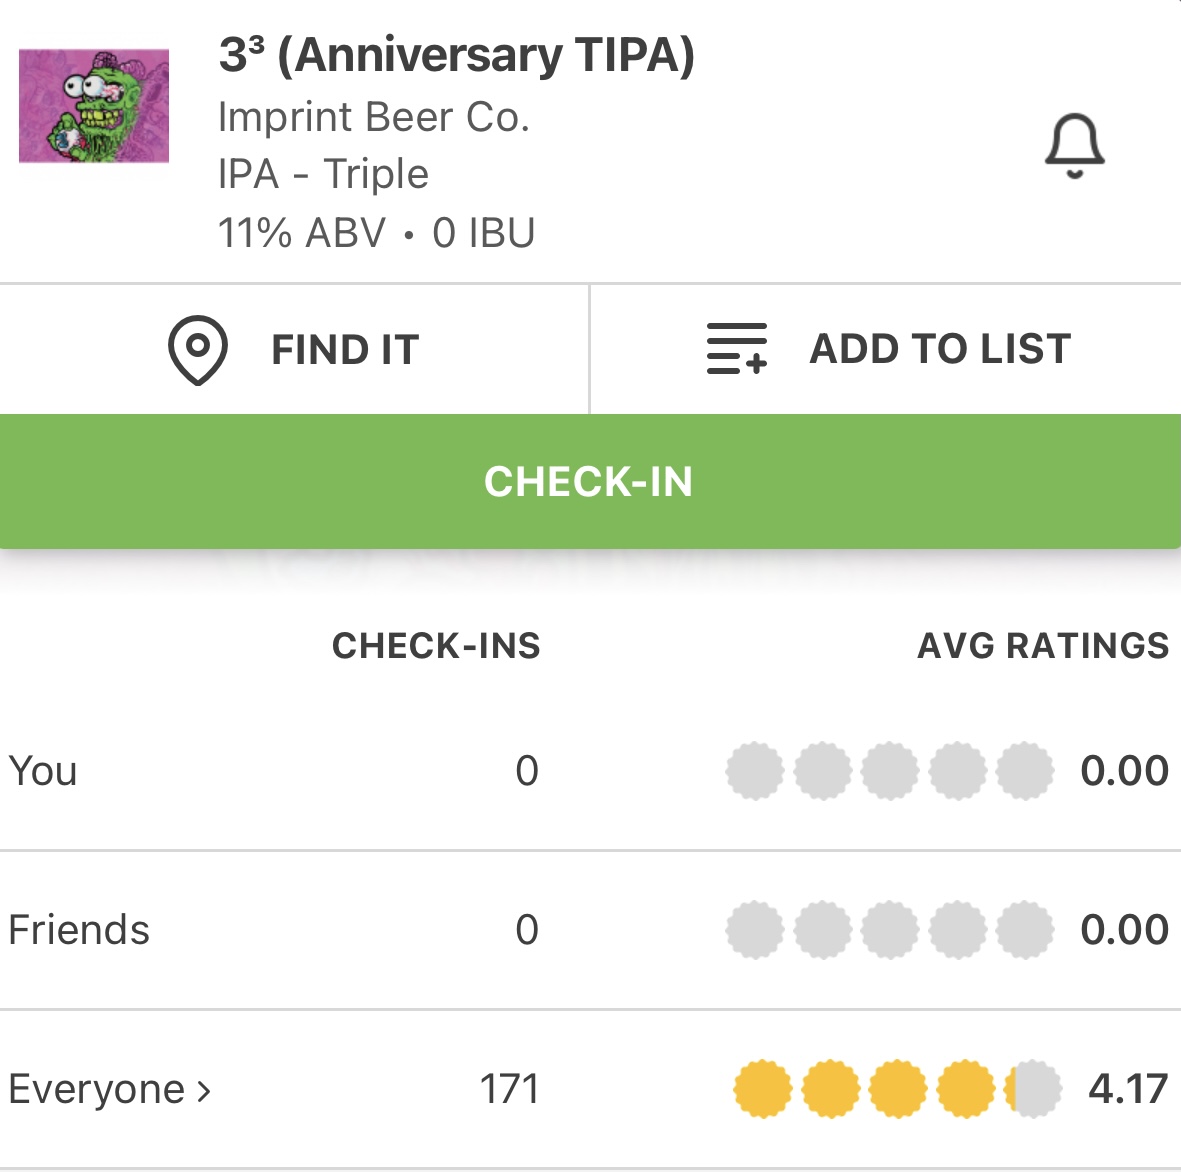Click the partially filled fifth cap in Everyone row
The width and height of the screenshot is (1181, 1172).
point(1032,1089)
